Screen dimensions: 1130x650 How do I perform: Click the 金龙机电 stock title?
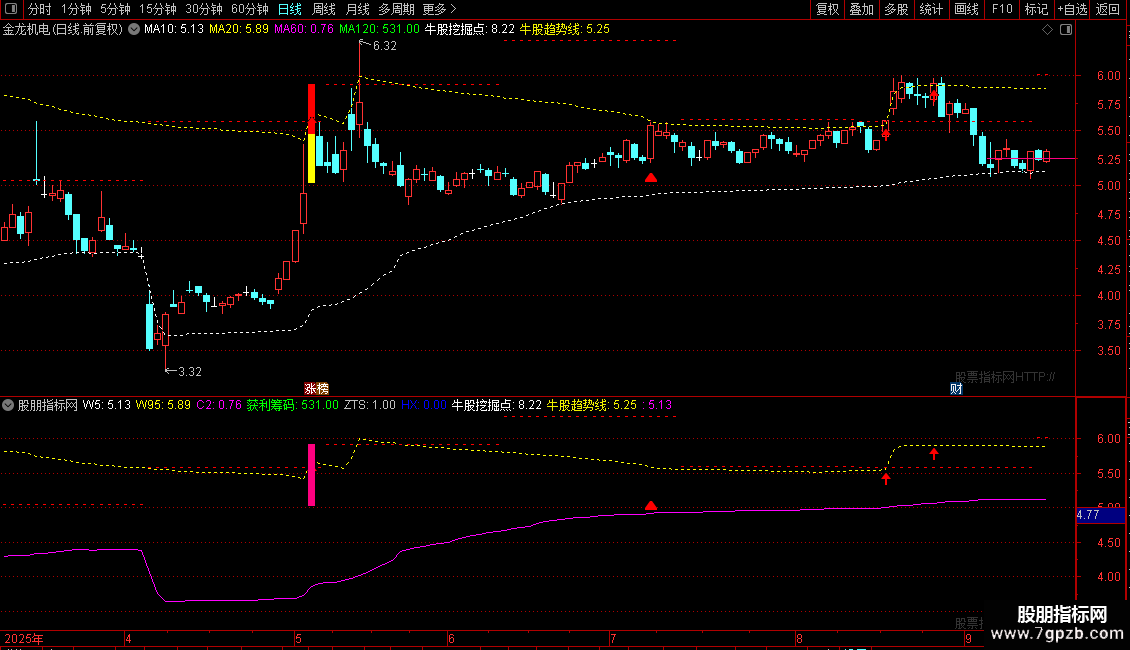(63, 30)
